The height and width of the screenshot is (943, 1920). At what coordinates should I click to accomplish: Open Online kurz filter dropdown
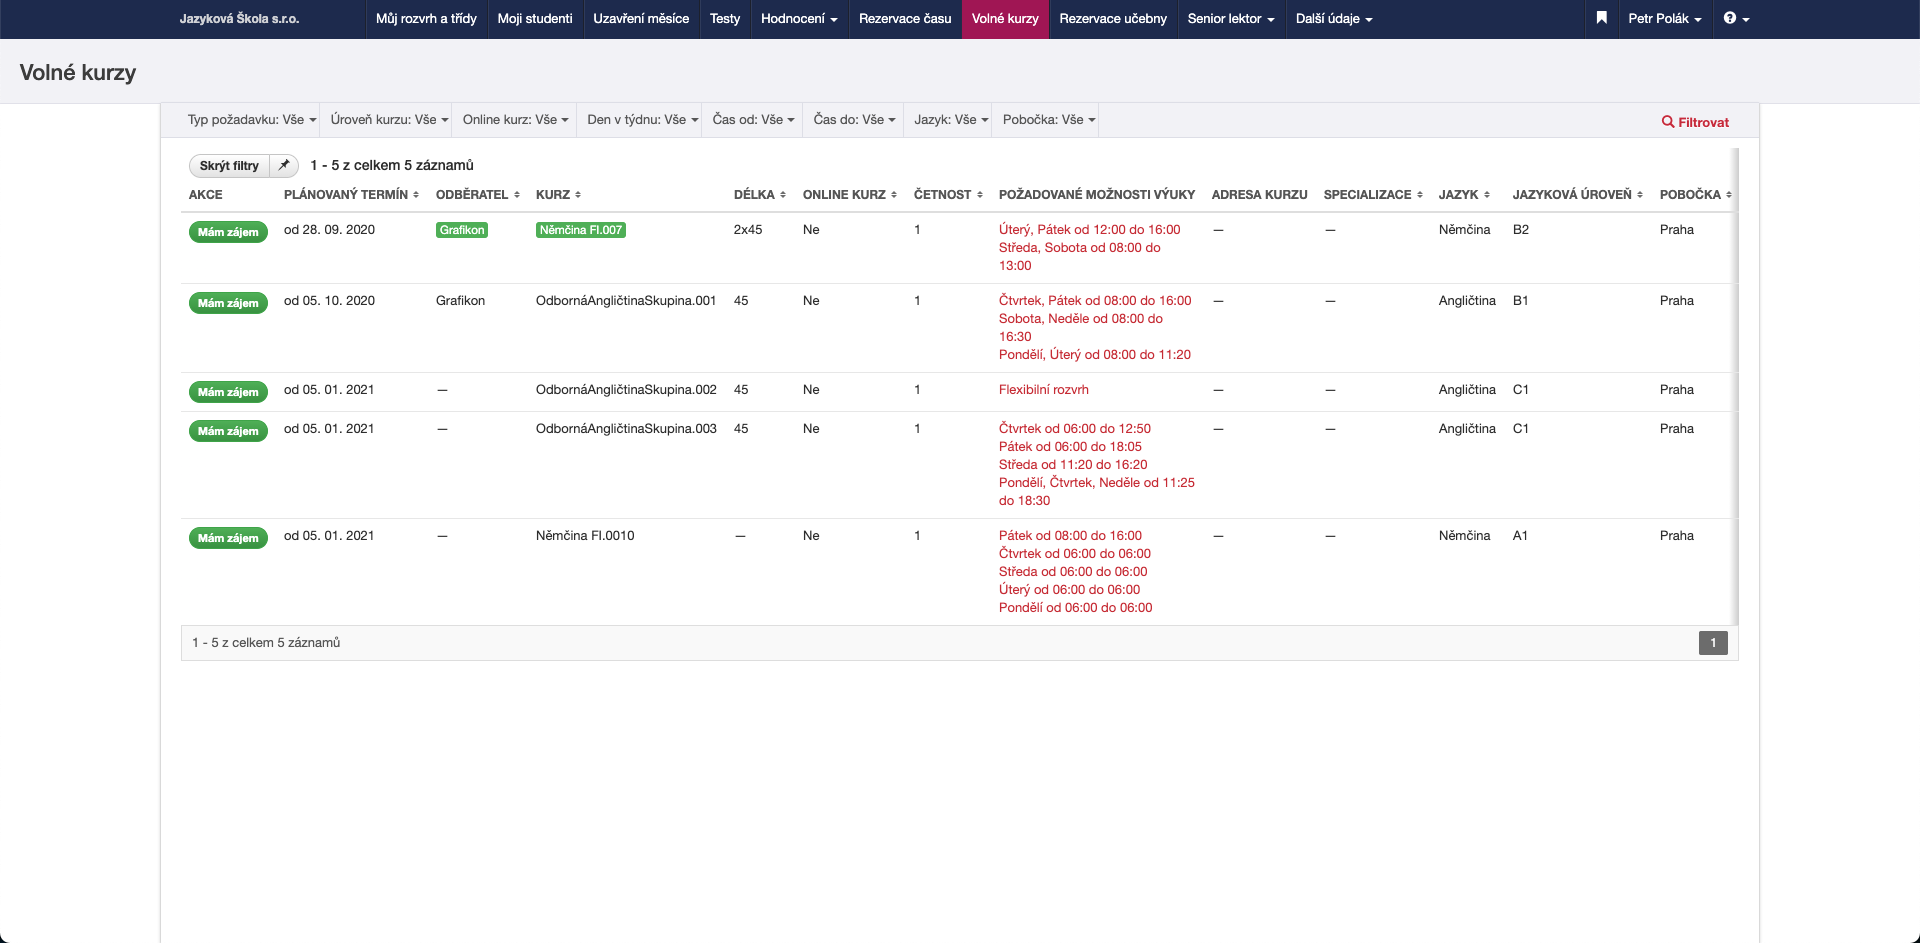515,119
